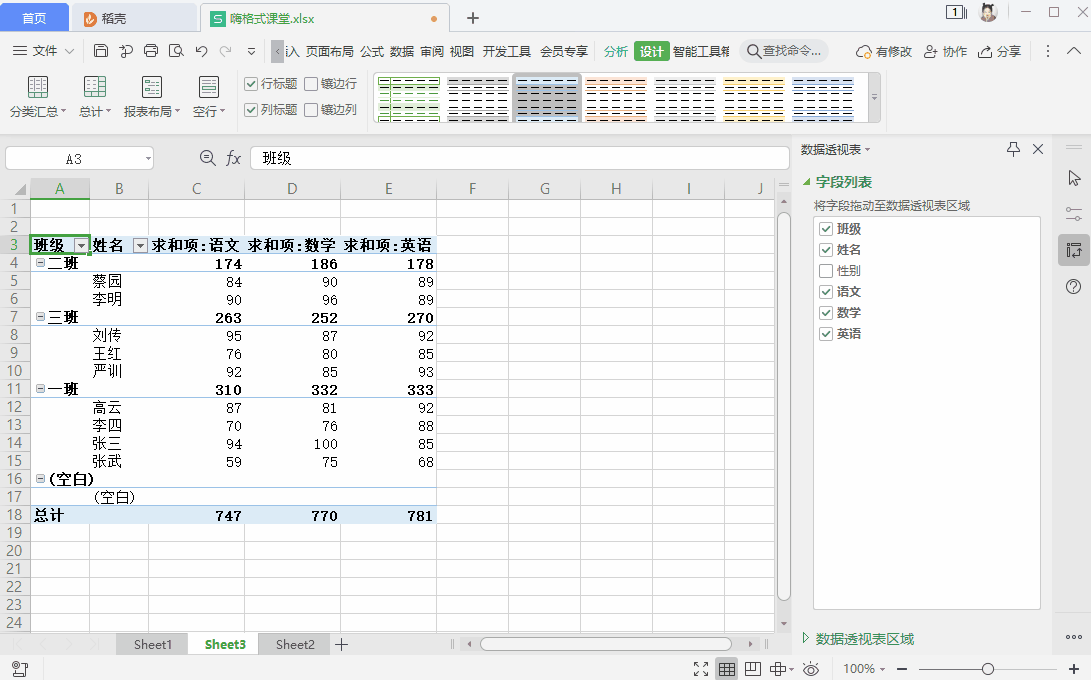Click the pivot field list icon in right sidebar
This screenshot has height=680, width=1091.
[x=1072, y=250]
